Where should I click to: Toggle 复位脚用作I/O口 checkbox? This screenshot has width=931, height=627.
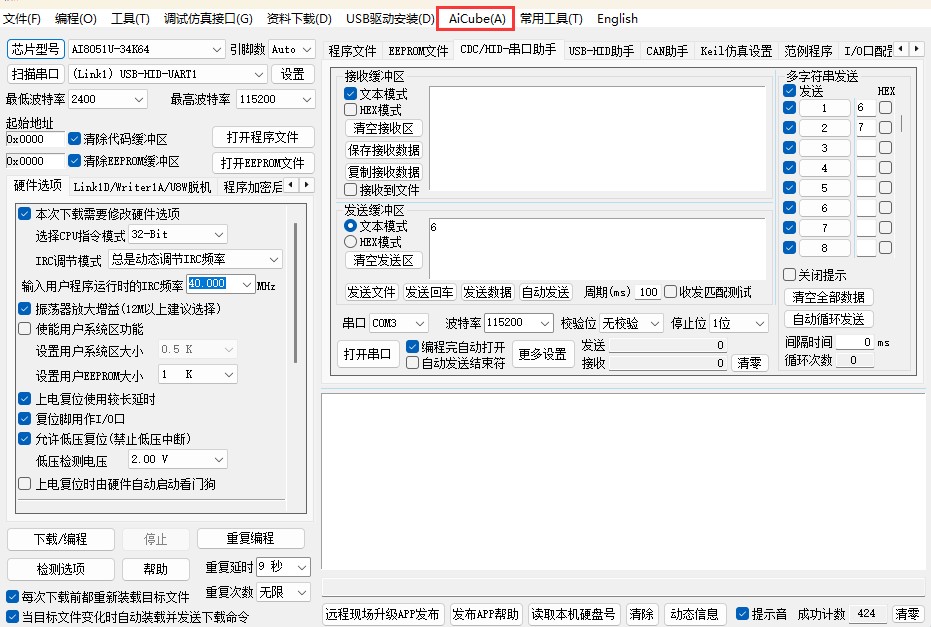(24, 419)
